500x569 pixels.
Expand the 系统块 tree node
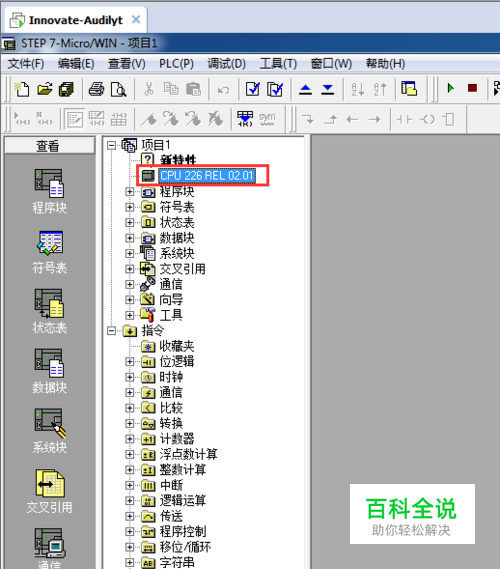pyautogui.click(x=130, y=253)
